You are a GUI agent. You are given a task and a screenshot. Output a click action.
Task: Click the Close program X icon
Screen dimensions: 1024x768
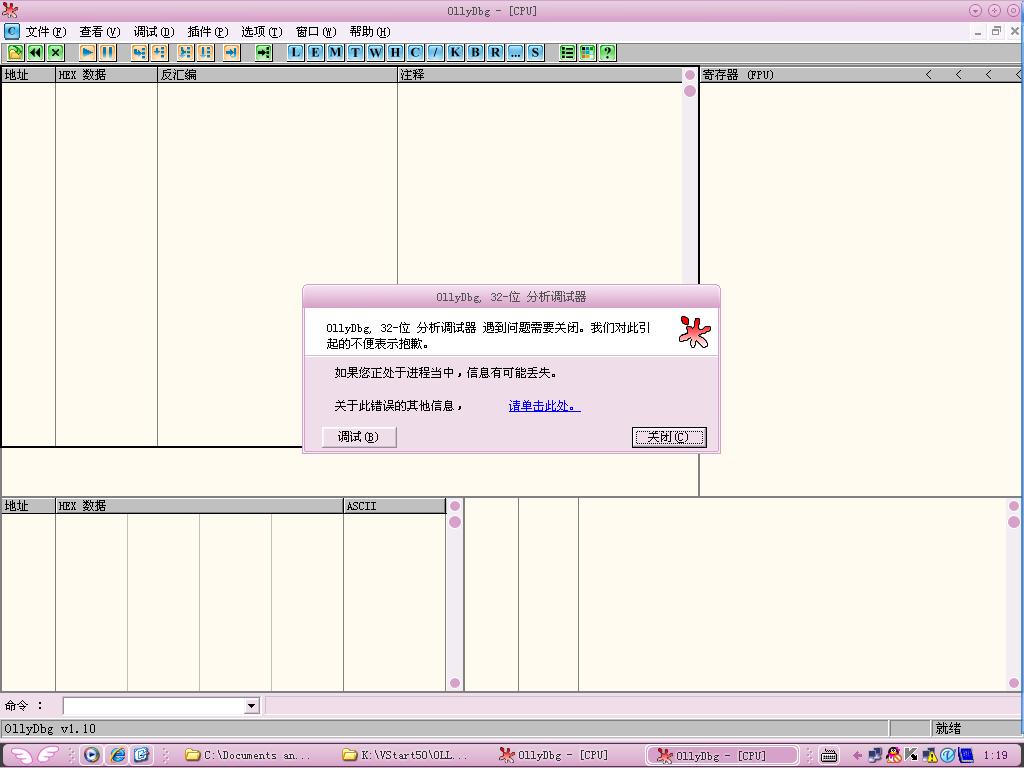pos(56,53)
